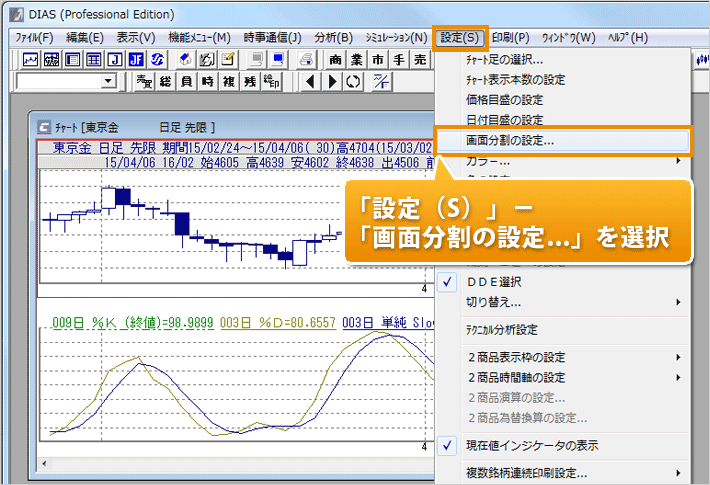The height and width of the screenshot is (485, 710).
Task: Click the 市 toolbar button
Action: [377, 60]
